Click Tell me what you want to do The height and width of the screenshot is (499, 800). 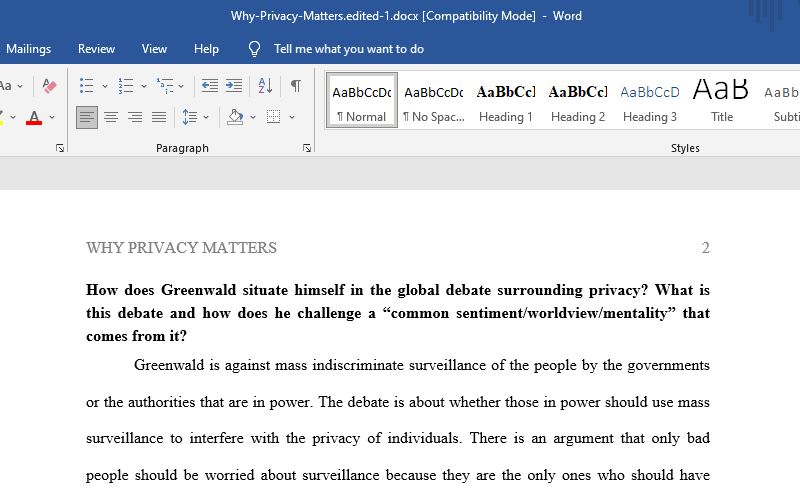click(x=348, y=49)
